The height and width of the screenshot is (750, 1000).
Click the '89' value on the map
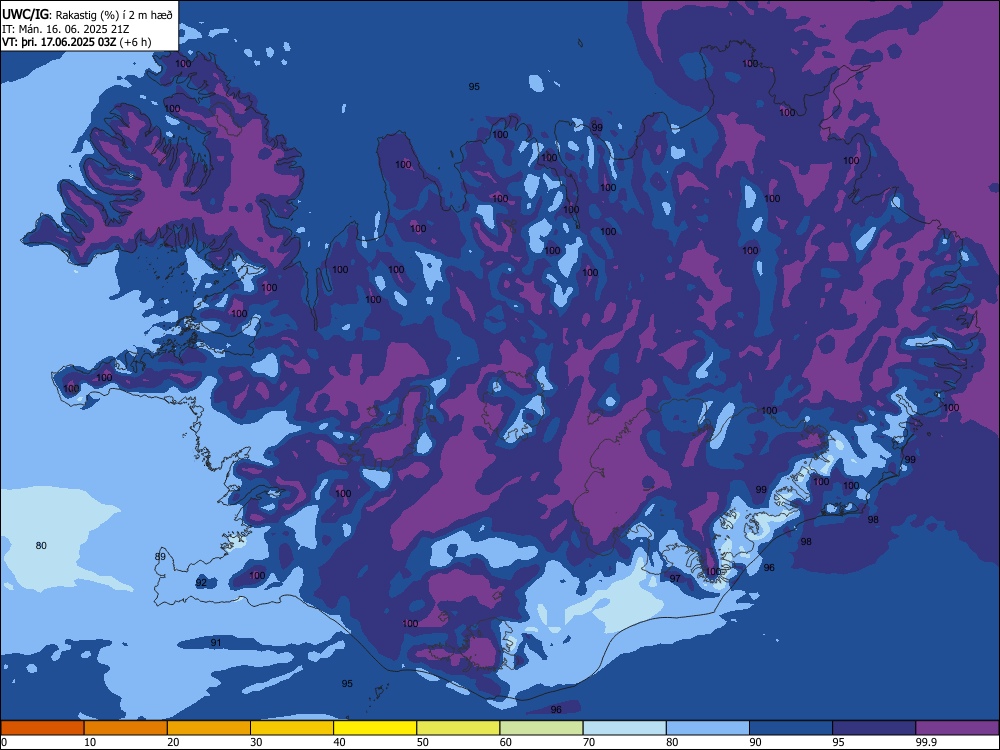click(160, 556)
